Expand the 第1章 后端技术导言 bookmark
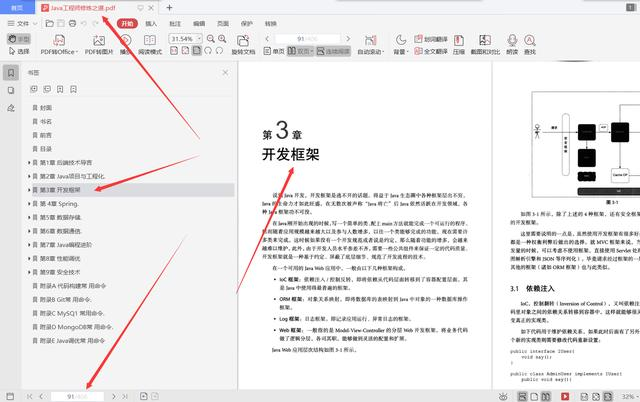This screenshot has height=402, width=640. (29, 162)
